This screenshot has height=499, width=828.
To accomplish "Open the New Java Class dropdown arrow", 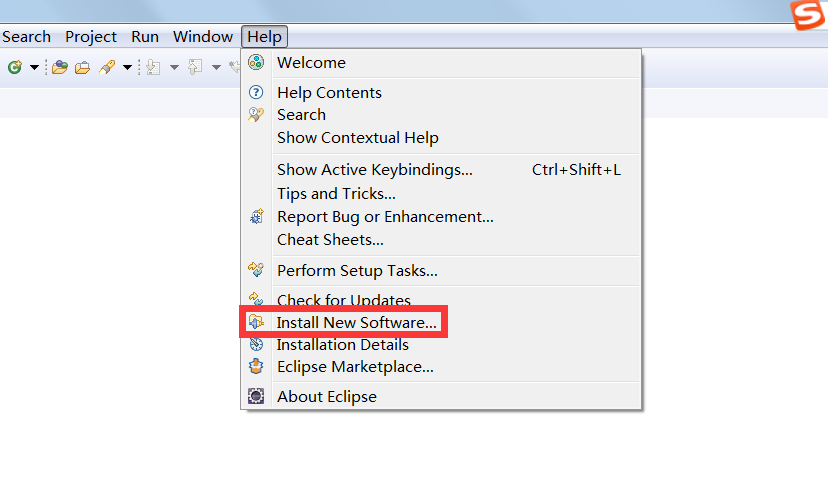I will 34,68.
